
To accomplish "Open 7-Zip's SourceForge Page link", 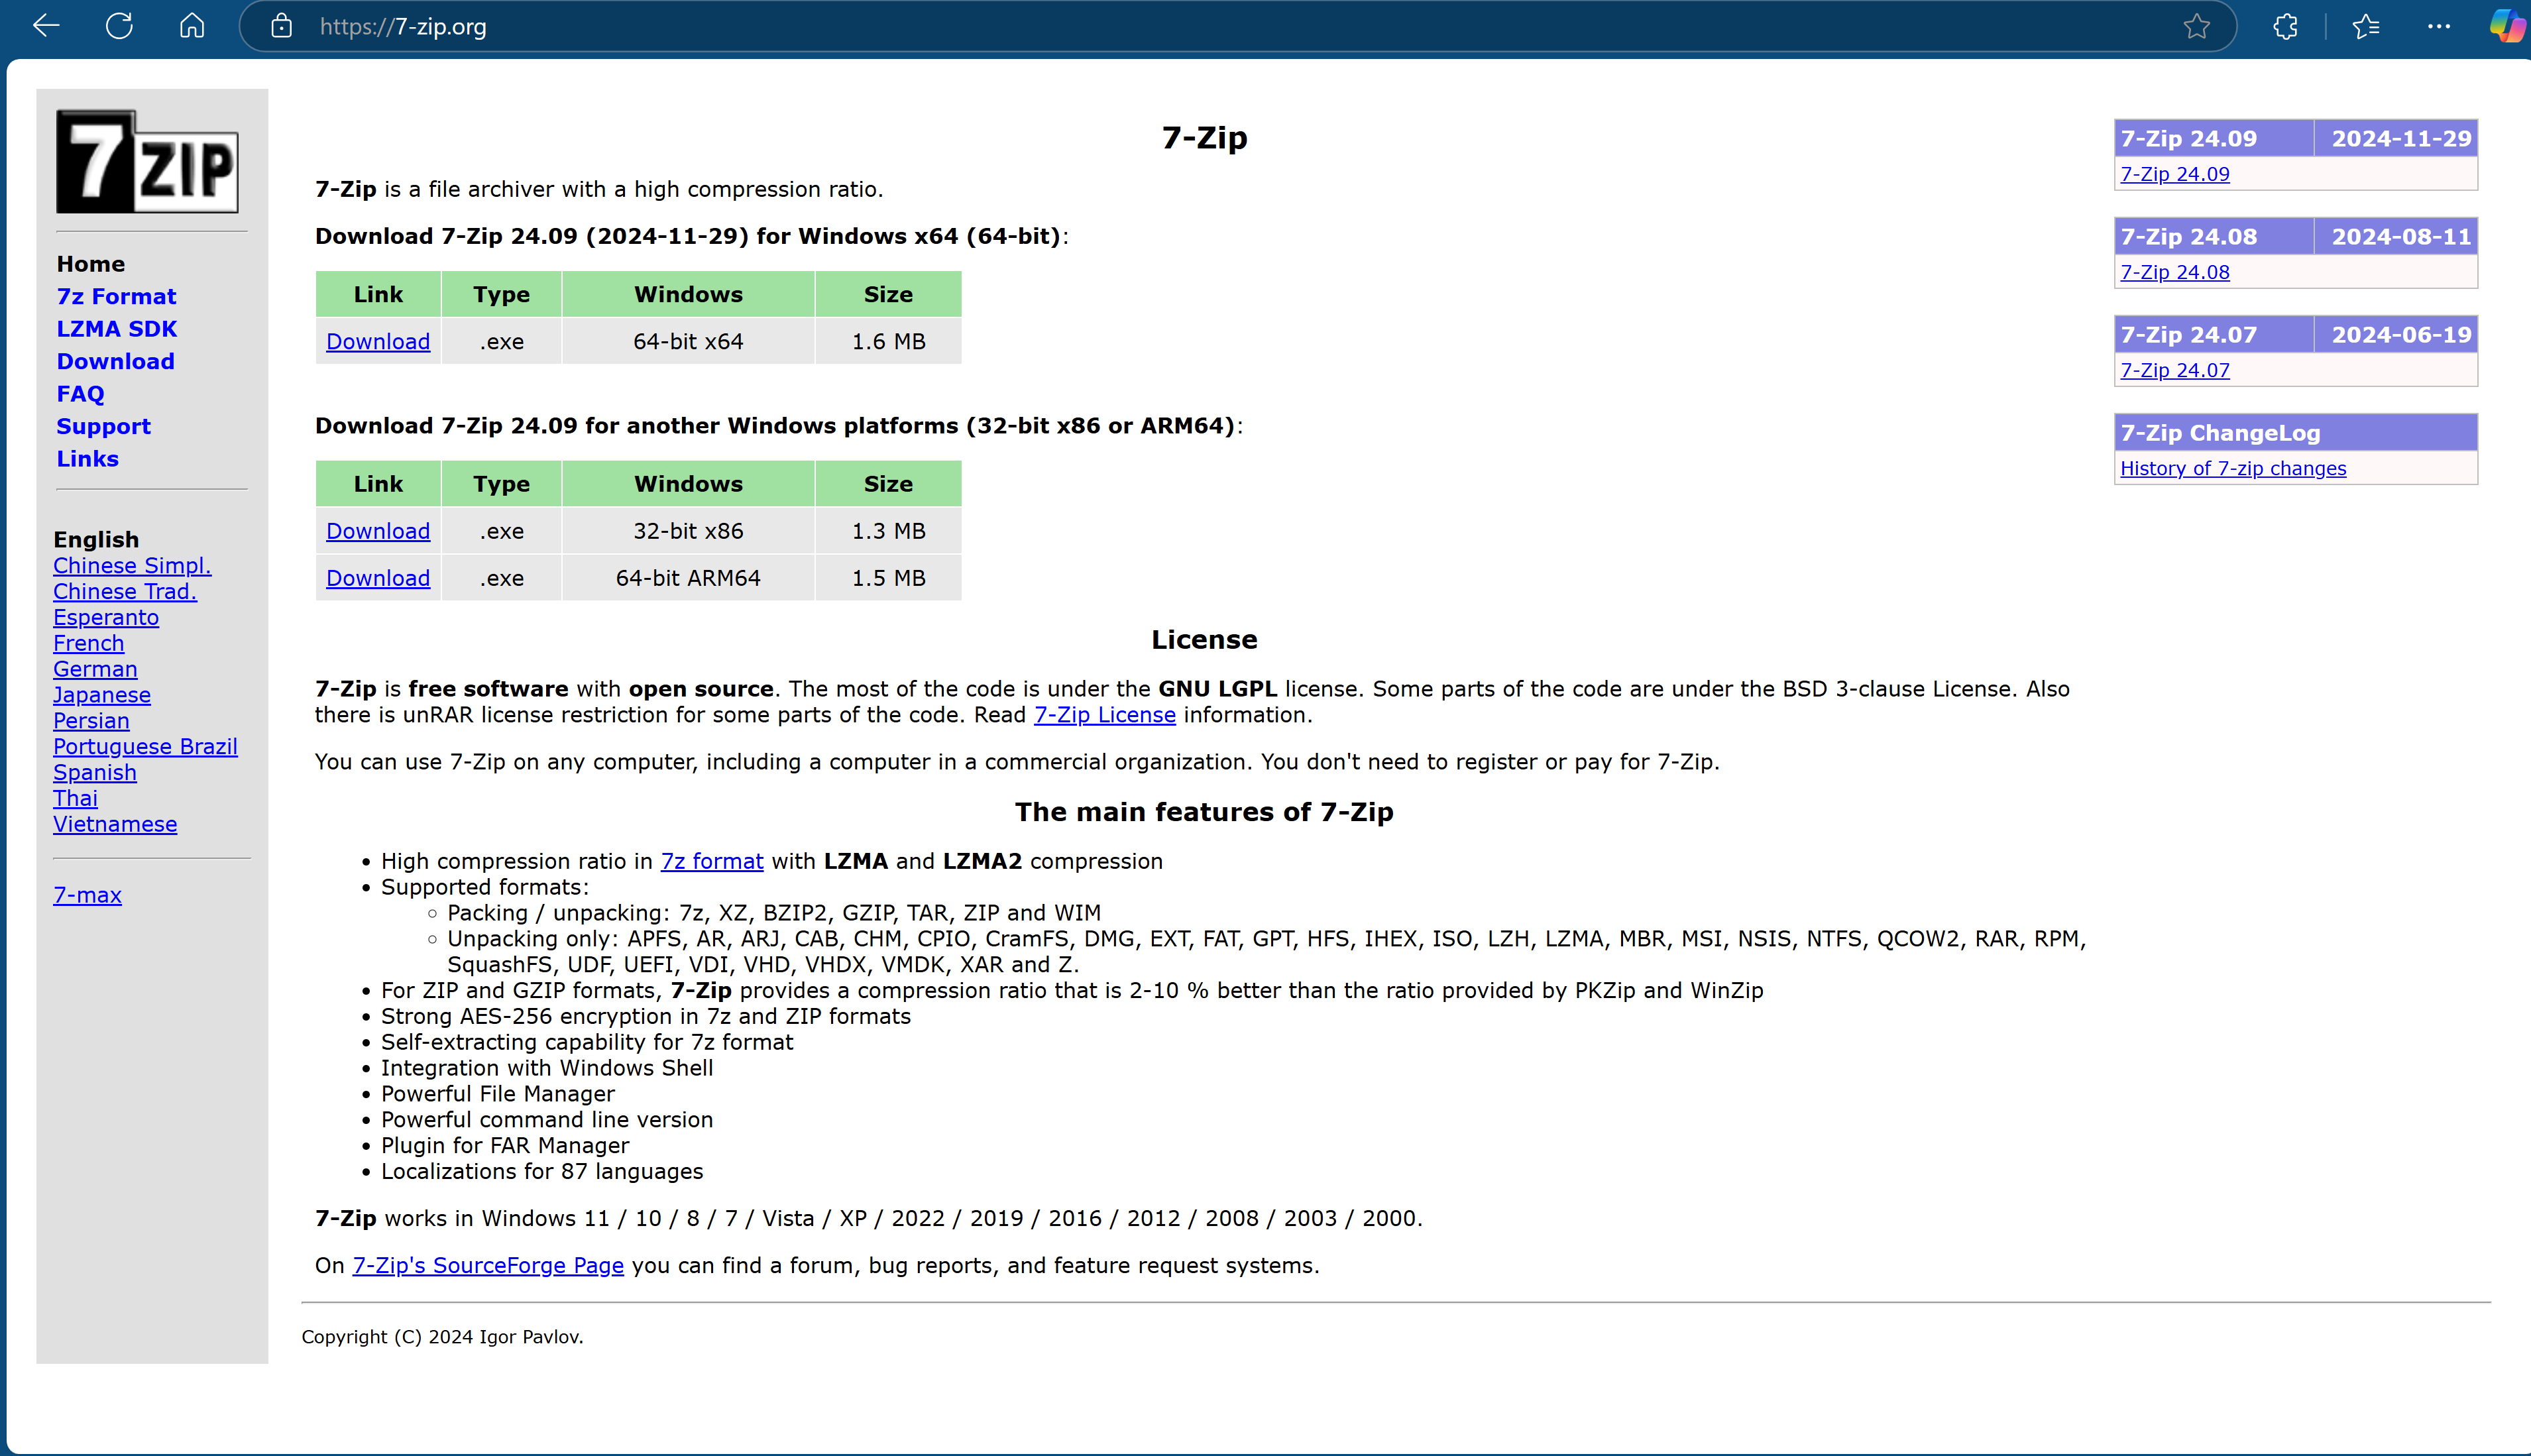I will click(488, 1265).
